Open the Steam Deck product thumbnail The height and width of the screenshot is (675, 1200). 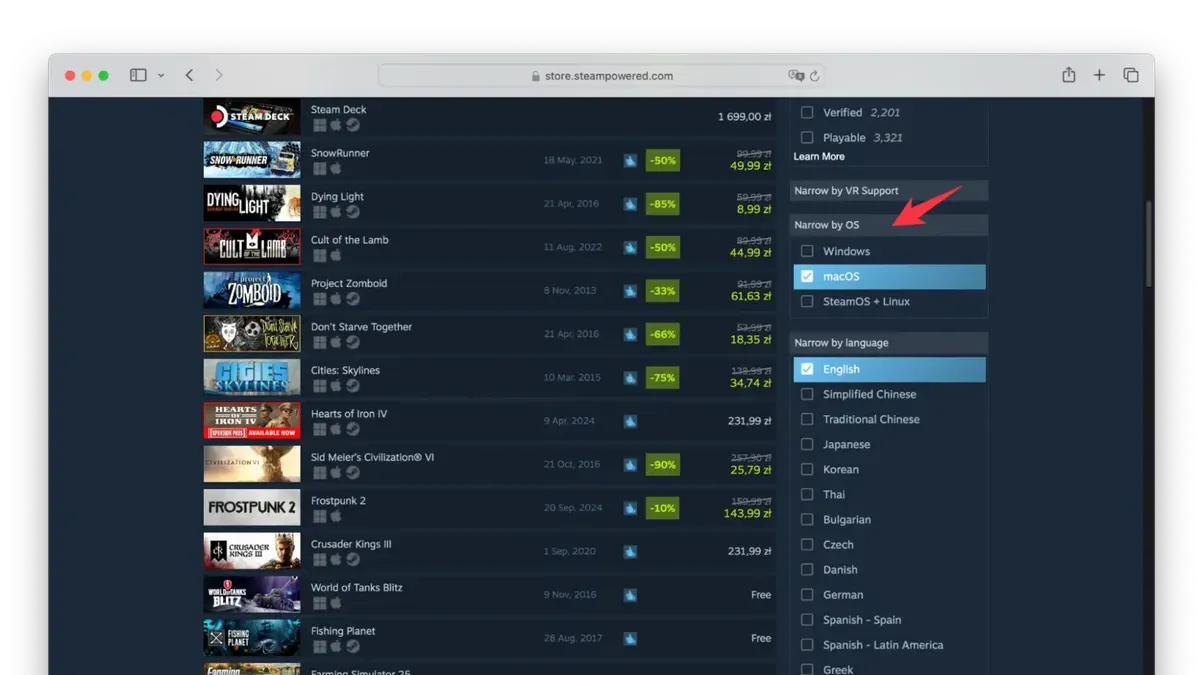click(252, 117)
